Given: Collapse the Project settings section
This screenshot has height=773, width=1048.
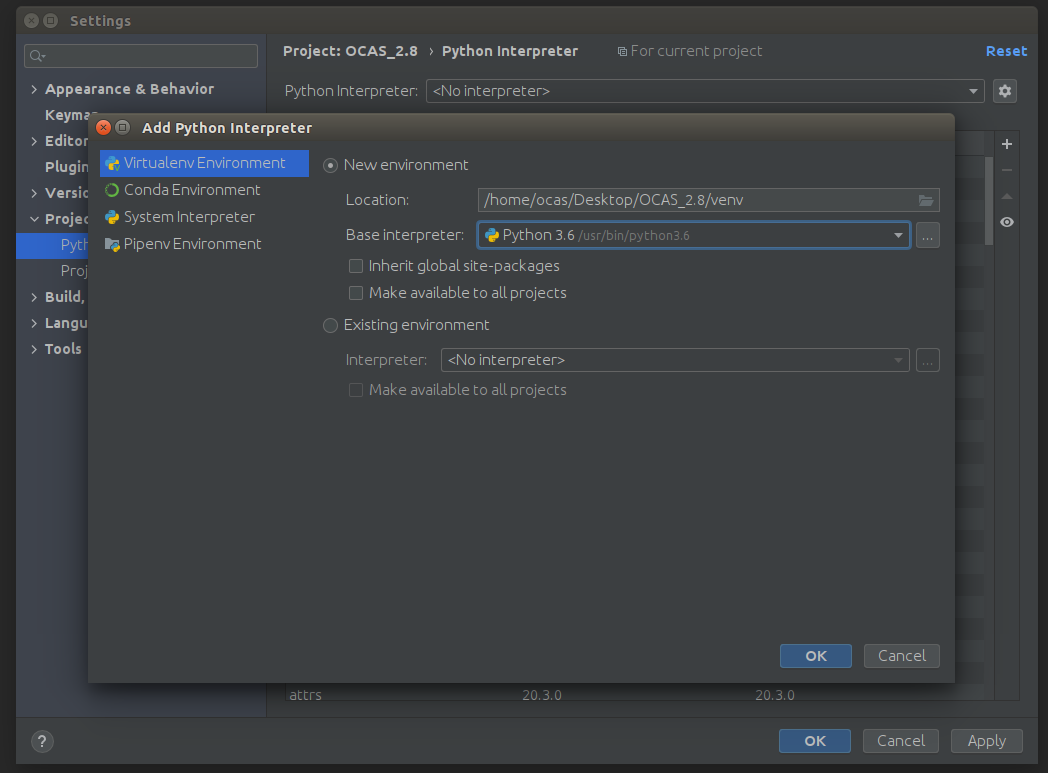Looking at the screenshot, I should coord(34,219).
